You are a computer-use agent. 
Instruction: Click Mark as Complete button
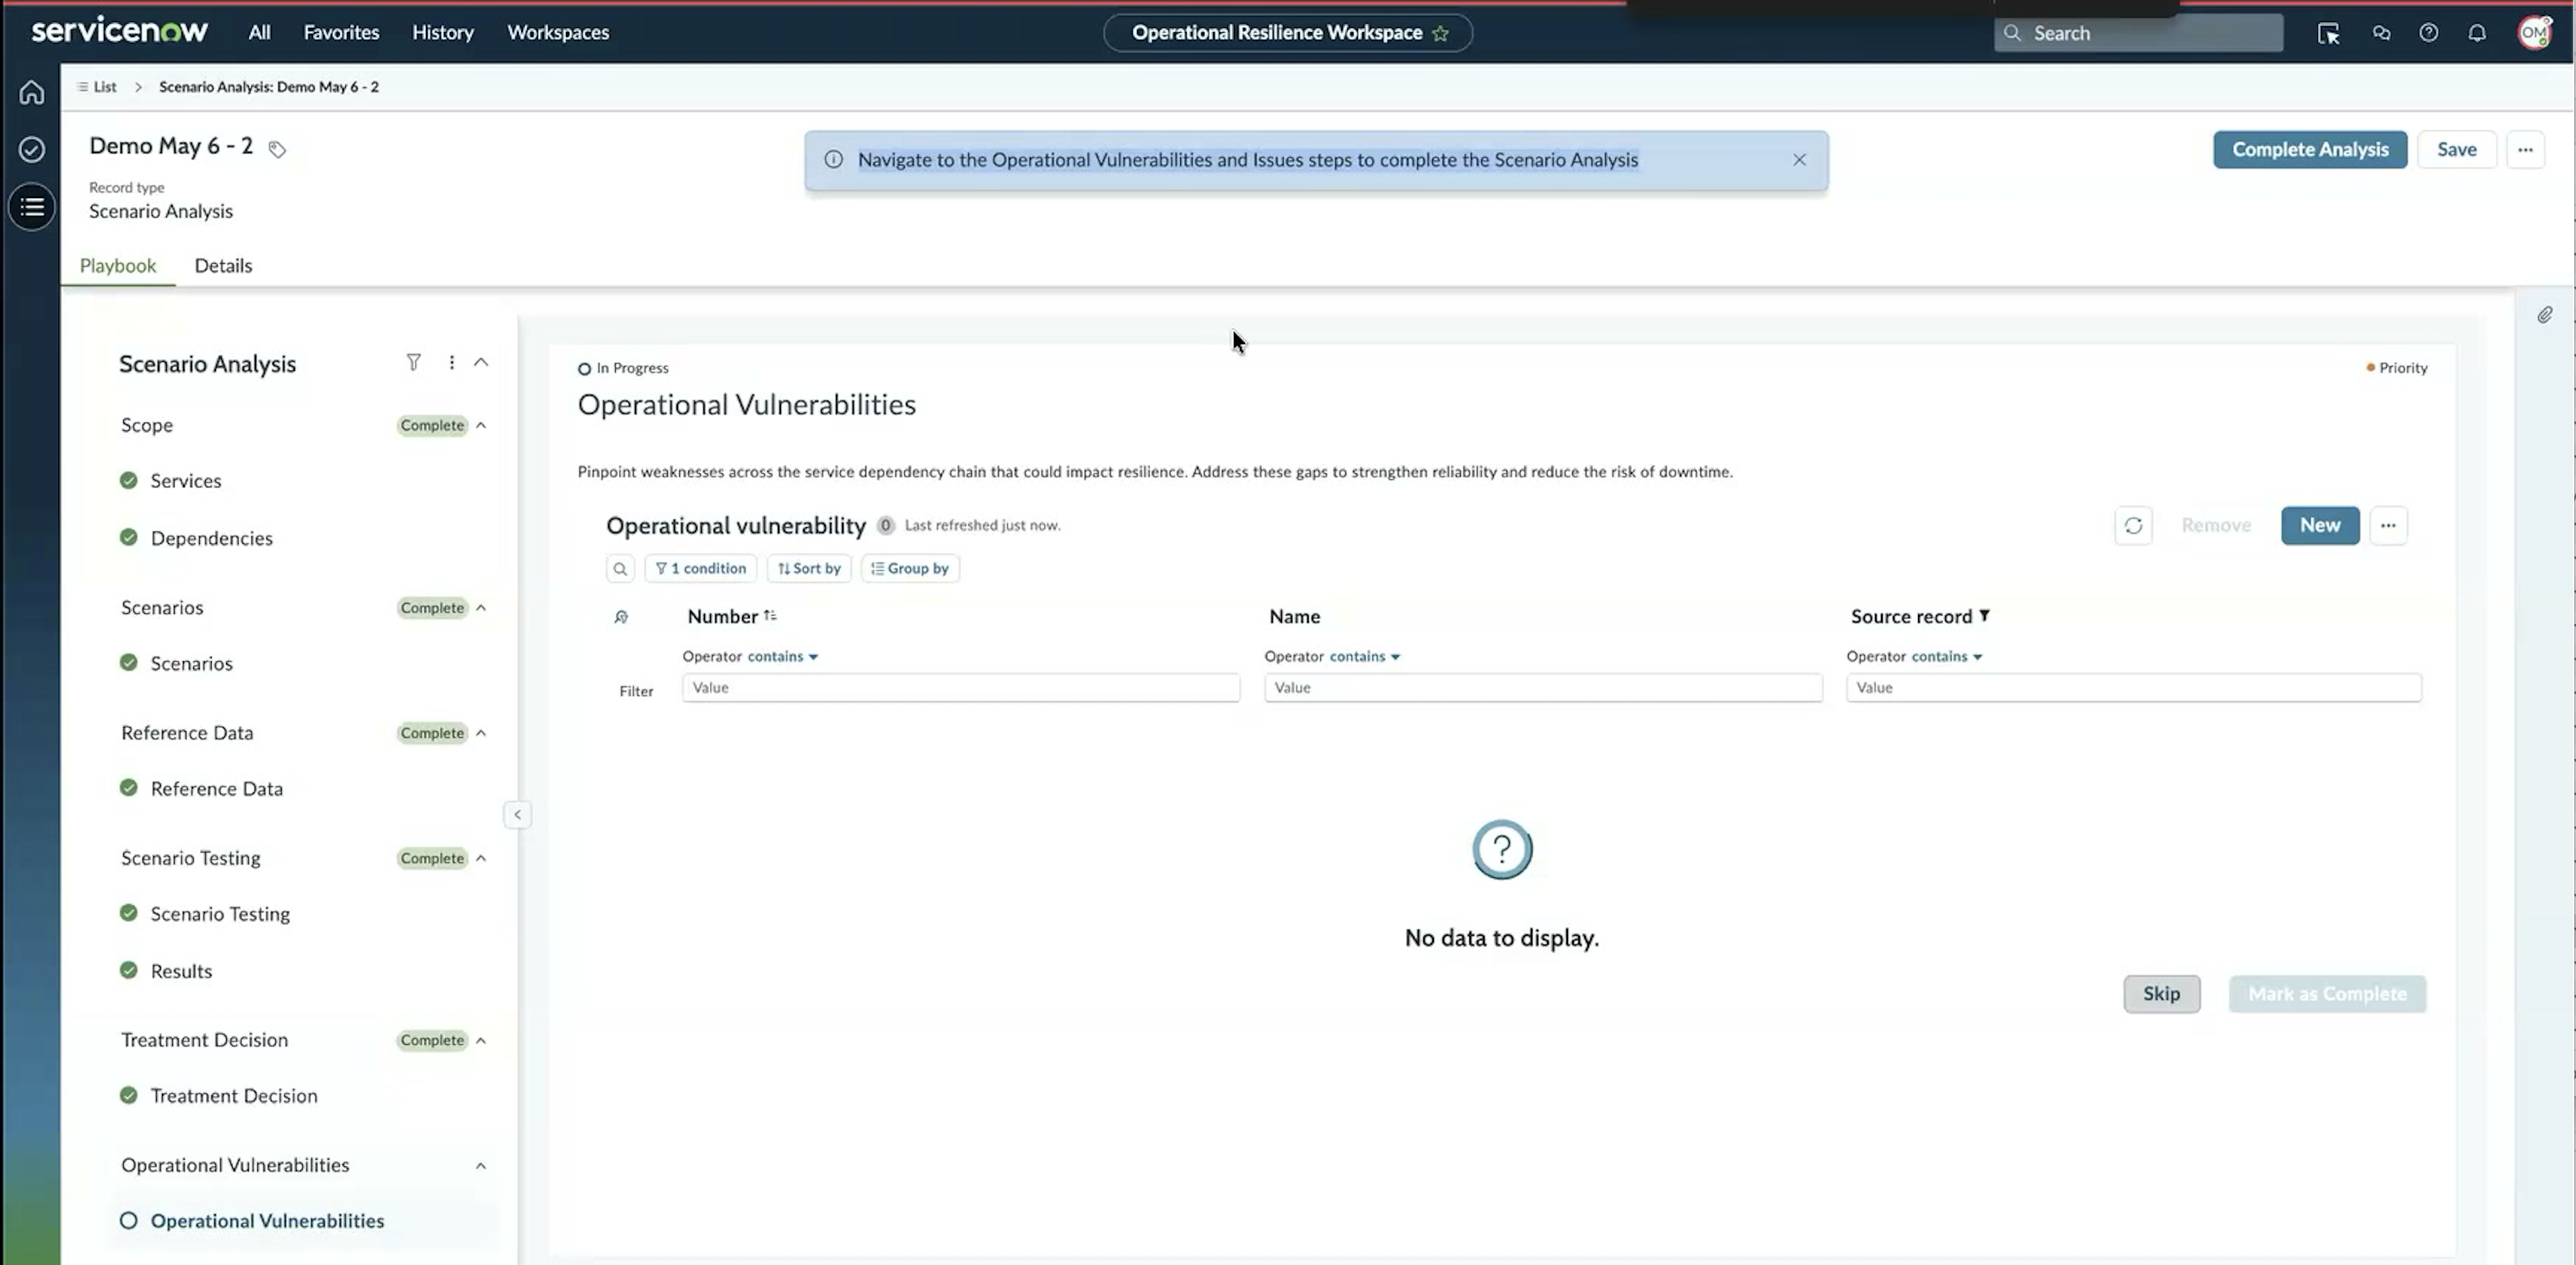(x=2327, y=993)
